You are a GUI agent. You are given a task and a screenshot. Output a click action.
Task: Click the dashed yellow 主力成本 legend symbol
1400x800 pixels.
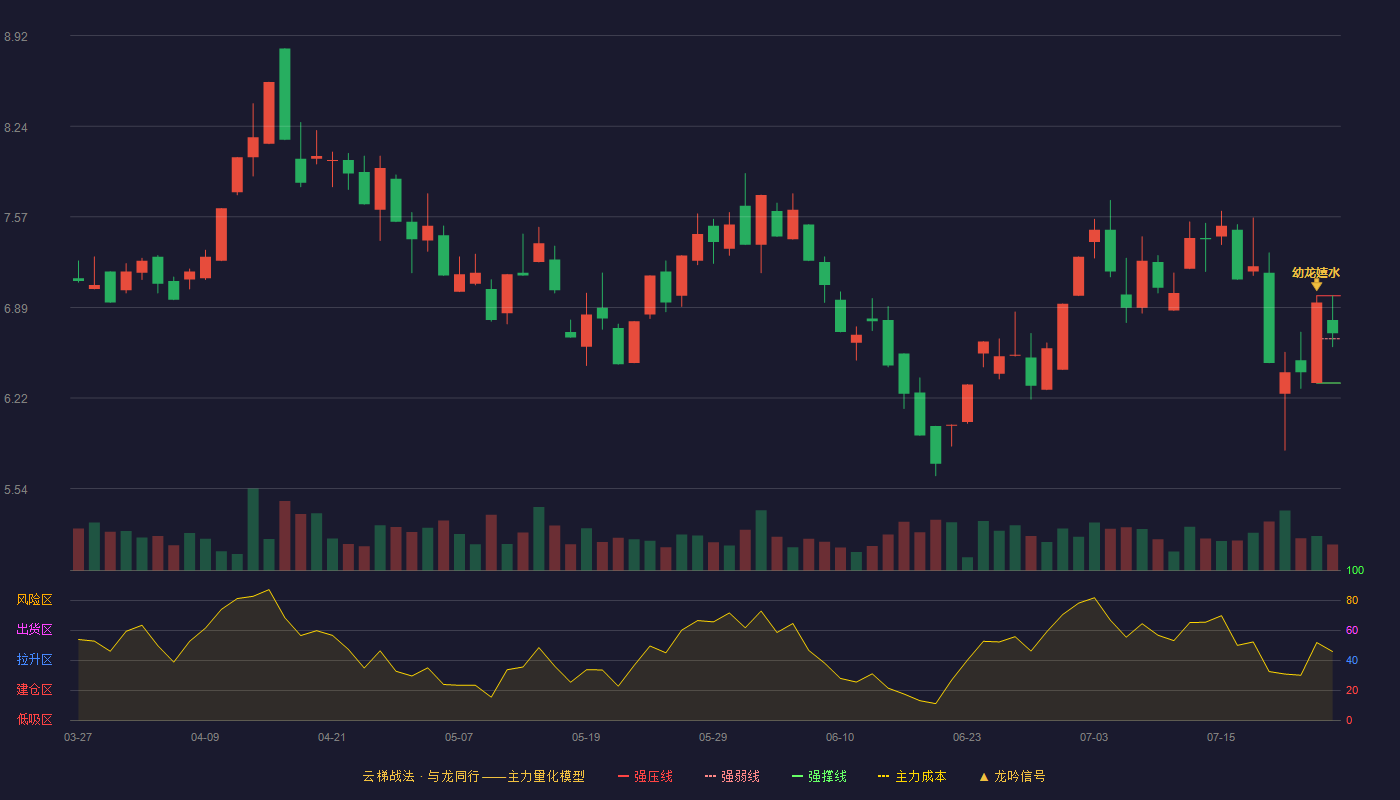pyautogui.click(x=884, y=777)
